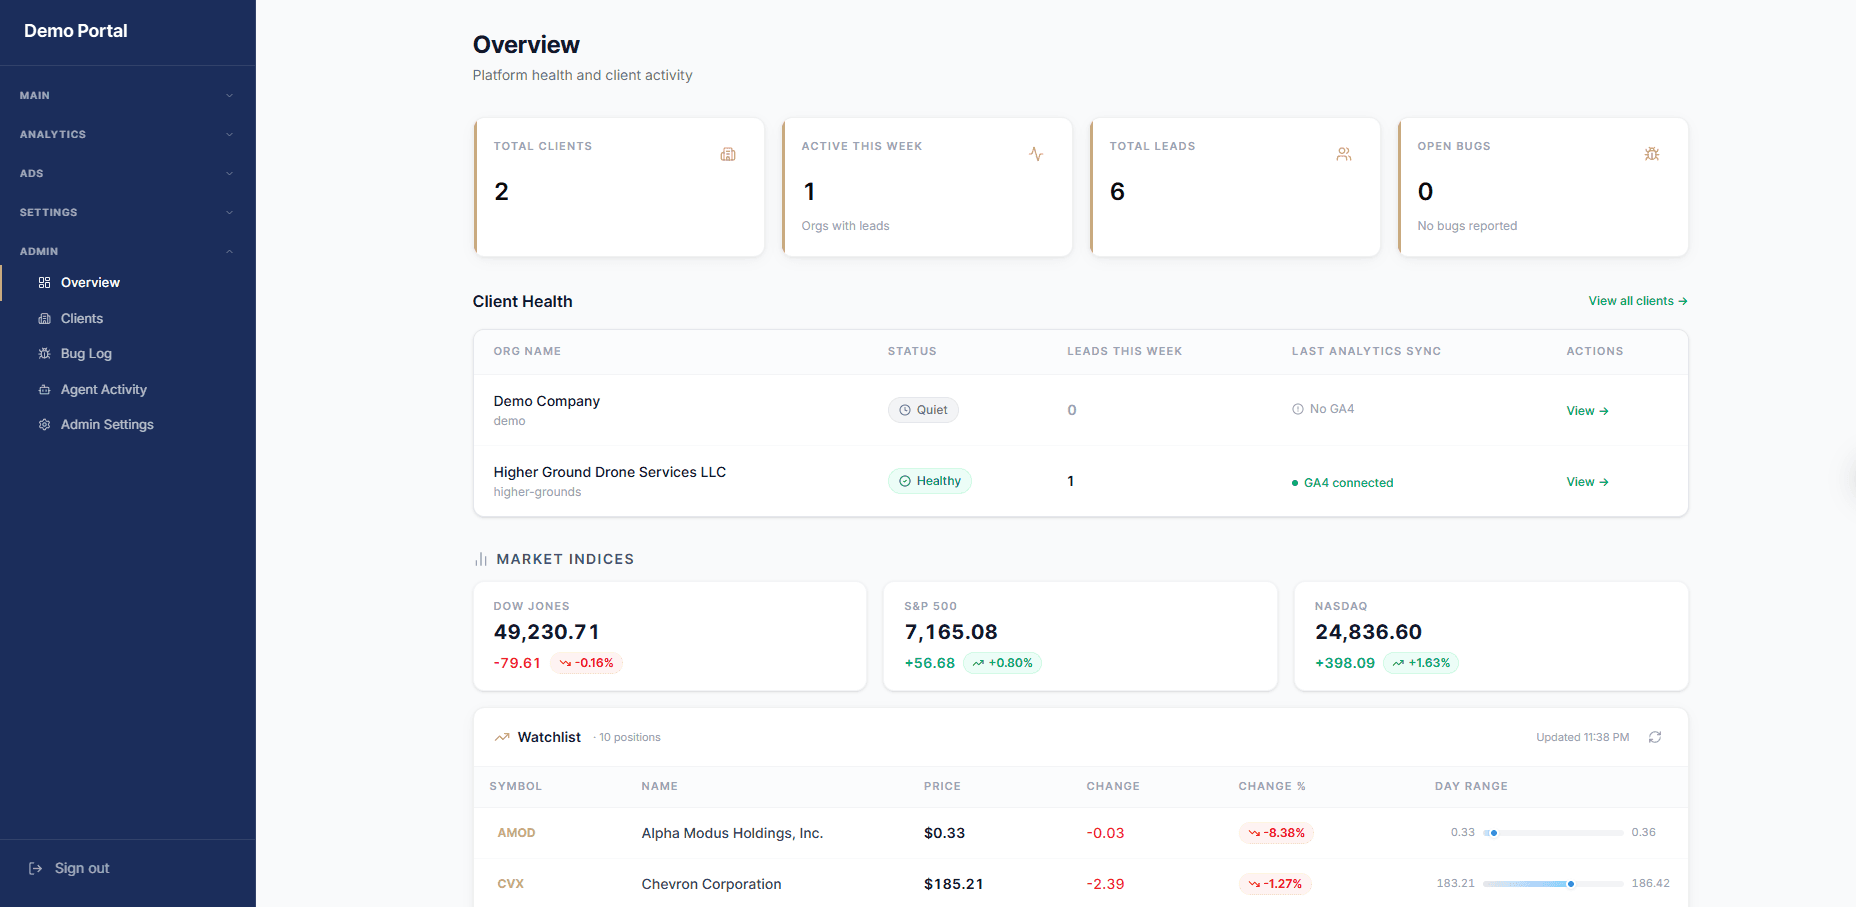The width and height of the screenshot is (1856, 907).
Task: Select the Bug Log sidebar icon
Action: (44, 353)
